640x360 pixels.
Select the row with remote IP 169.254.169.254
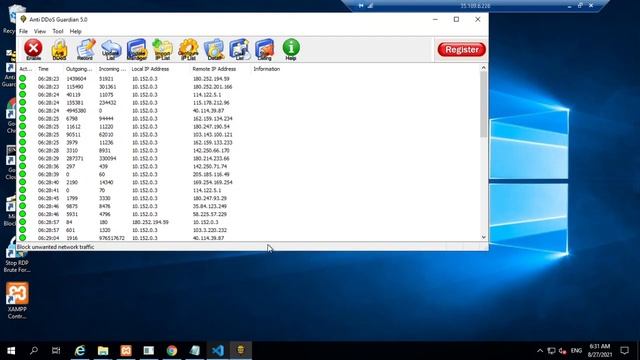[x=249, y=182]
